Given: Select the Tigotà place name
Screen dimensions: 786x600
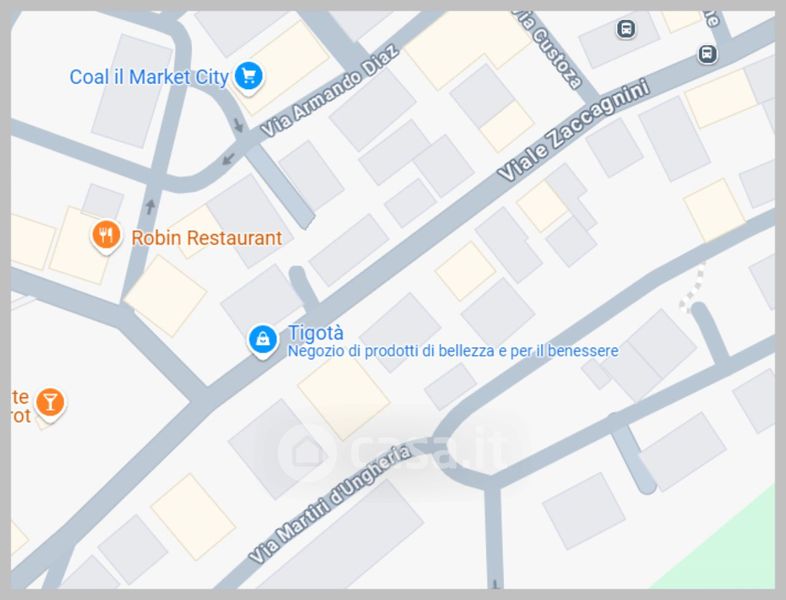Looking at the screenshot, I should coord(316,333).
